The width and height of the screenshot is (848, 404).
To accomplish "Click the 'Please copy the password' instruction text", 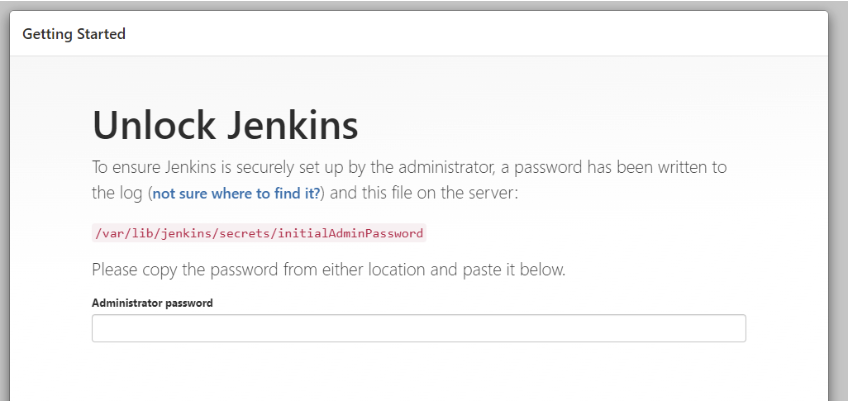I will tap(328, 269).
